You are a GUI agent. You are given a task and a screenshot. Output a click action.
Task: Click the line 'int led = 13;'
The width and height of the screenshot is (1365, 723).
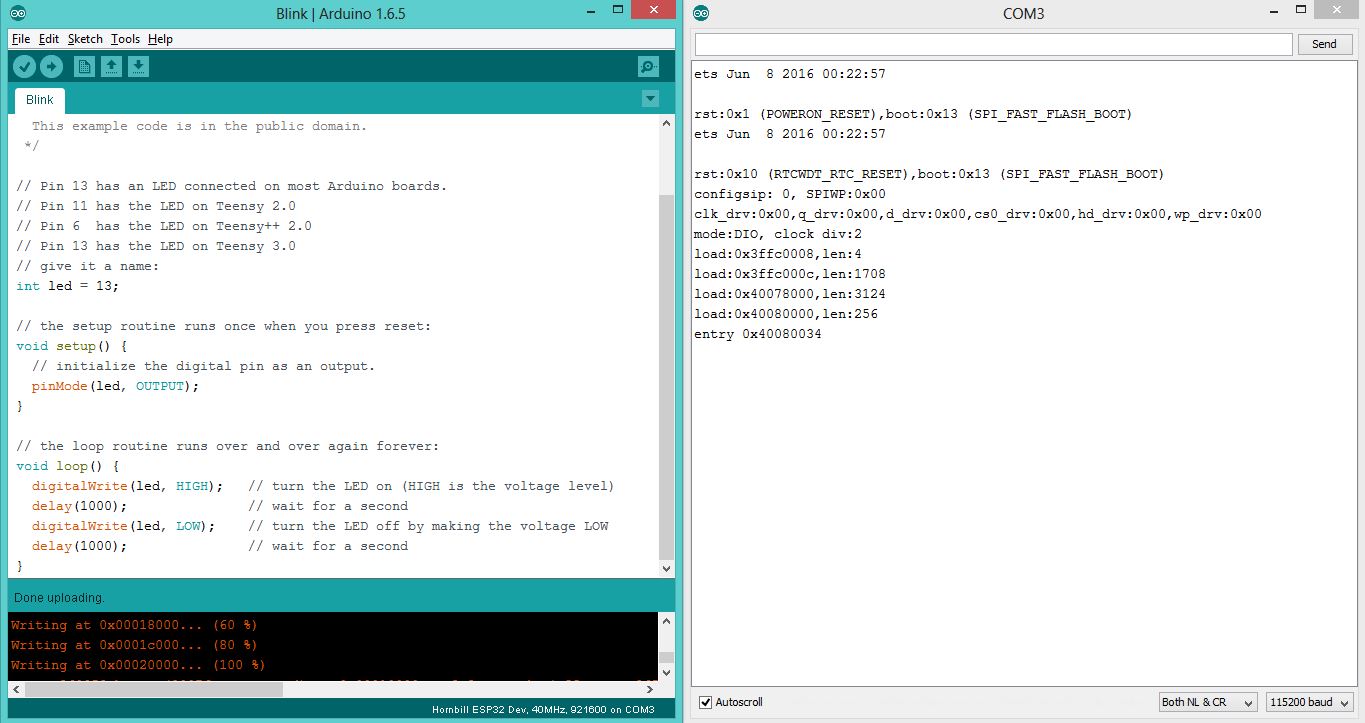click(67, 286)
